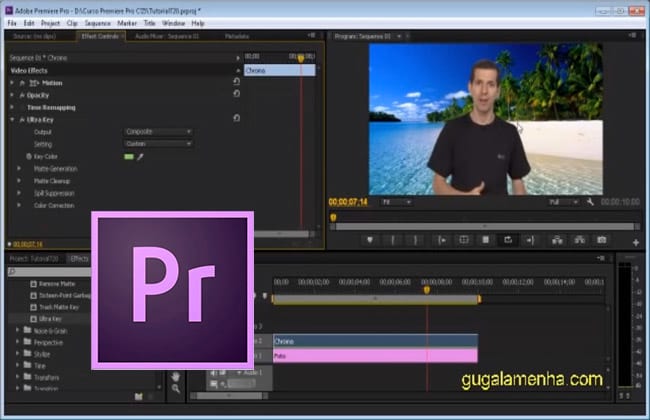Switch to the Metadata tab
The height and width of the screenshot is (420, 650).
237,36
